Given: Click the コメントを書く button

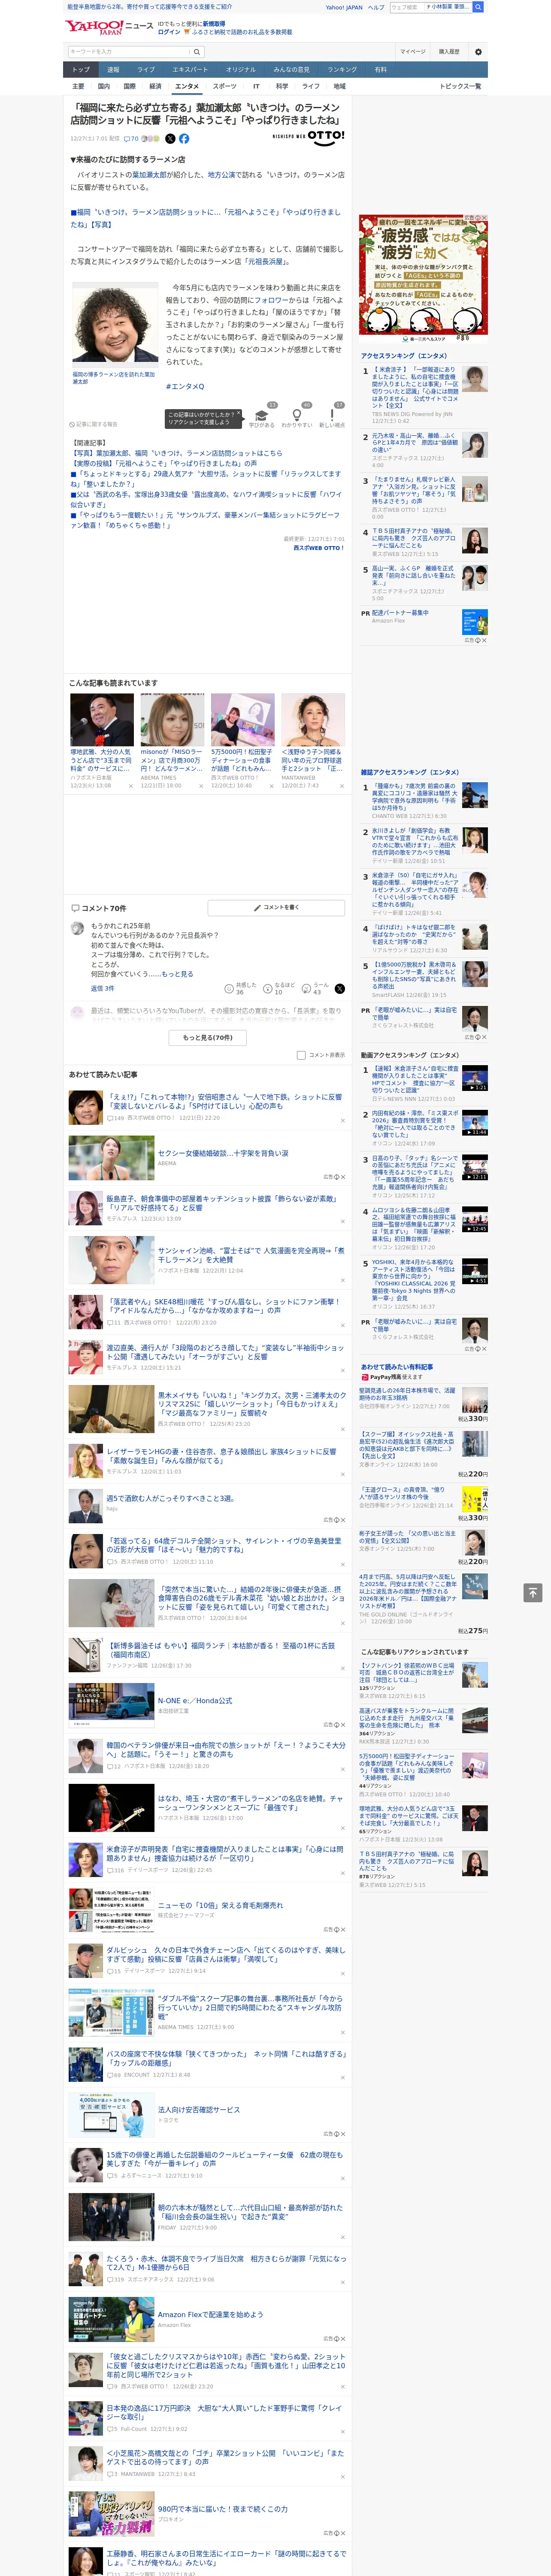Looking at the screenshot, I should tap(277, 907).
